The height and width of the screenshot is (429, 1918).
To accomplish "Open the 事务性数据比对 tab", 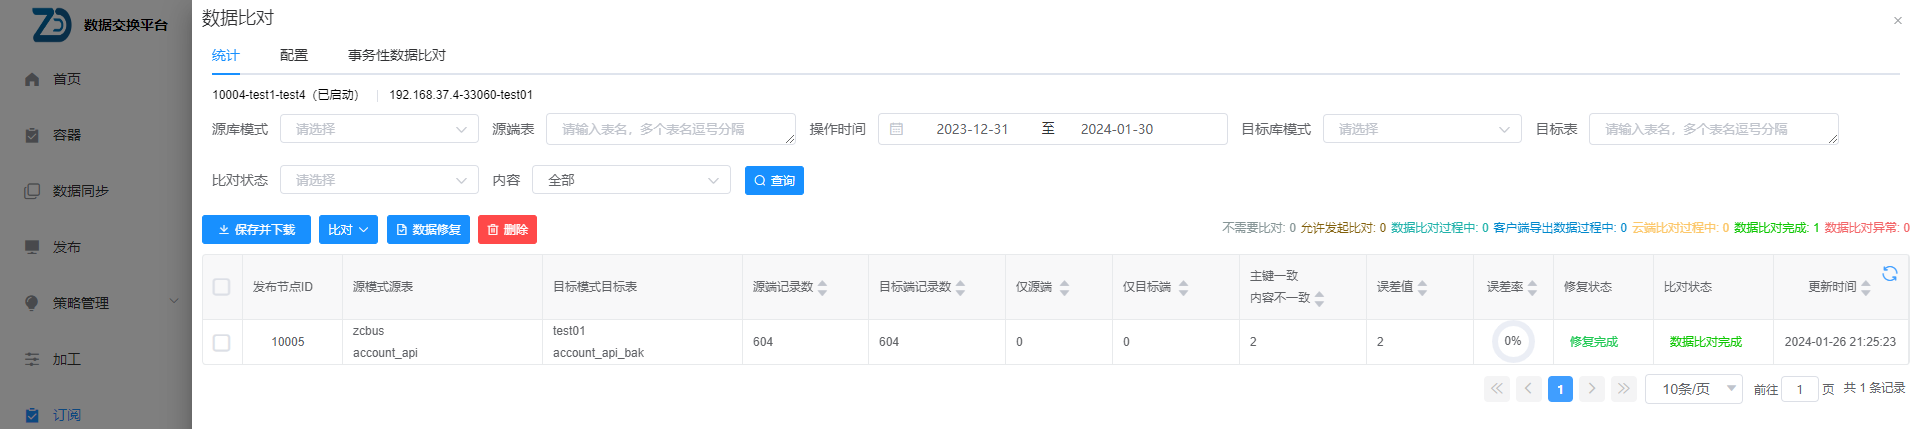I will [x=397, y=55].
